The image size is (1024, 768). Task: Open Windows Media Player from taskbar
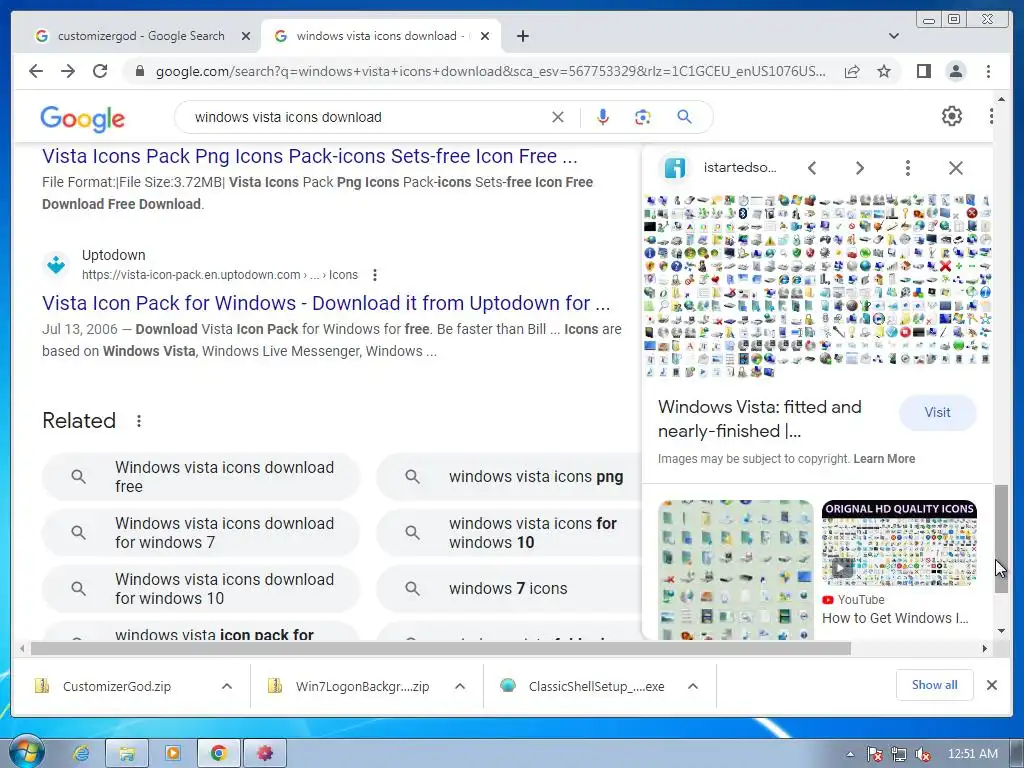[172, 754]
